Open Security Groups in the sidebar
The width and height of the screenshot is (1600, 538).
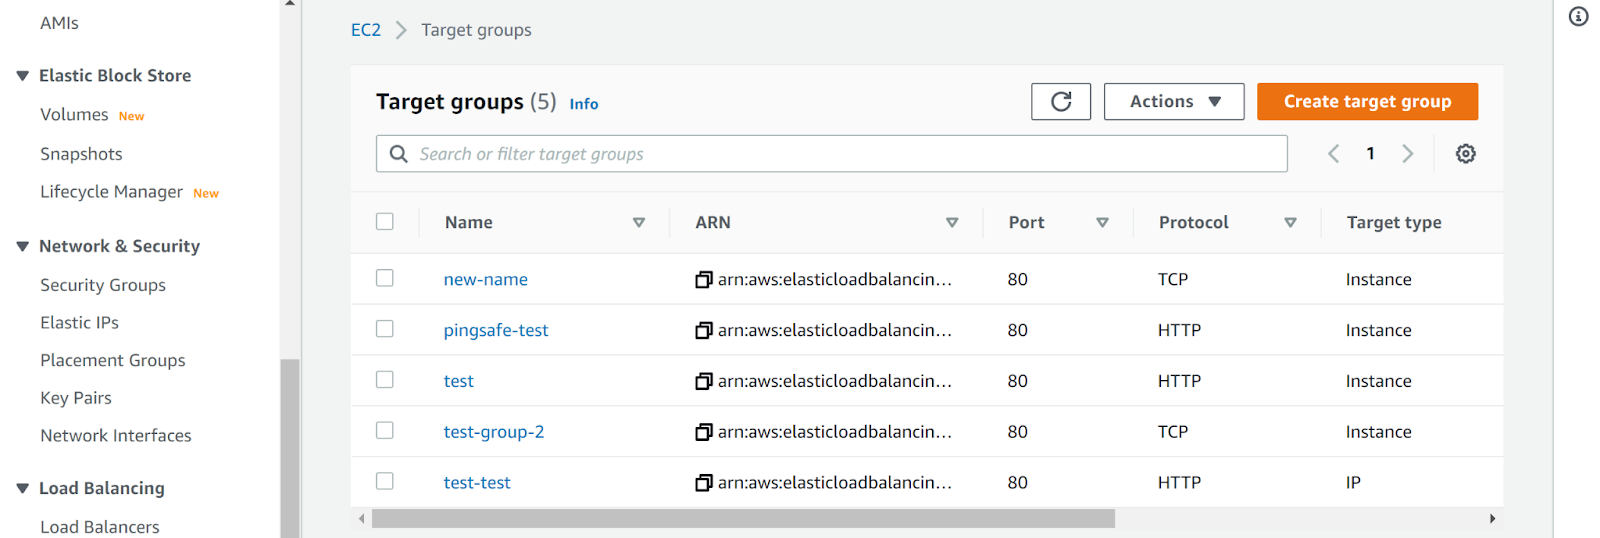pyautogui.click(x=103, y=285)
